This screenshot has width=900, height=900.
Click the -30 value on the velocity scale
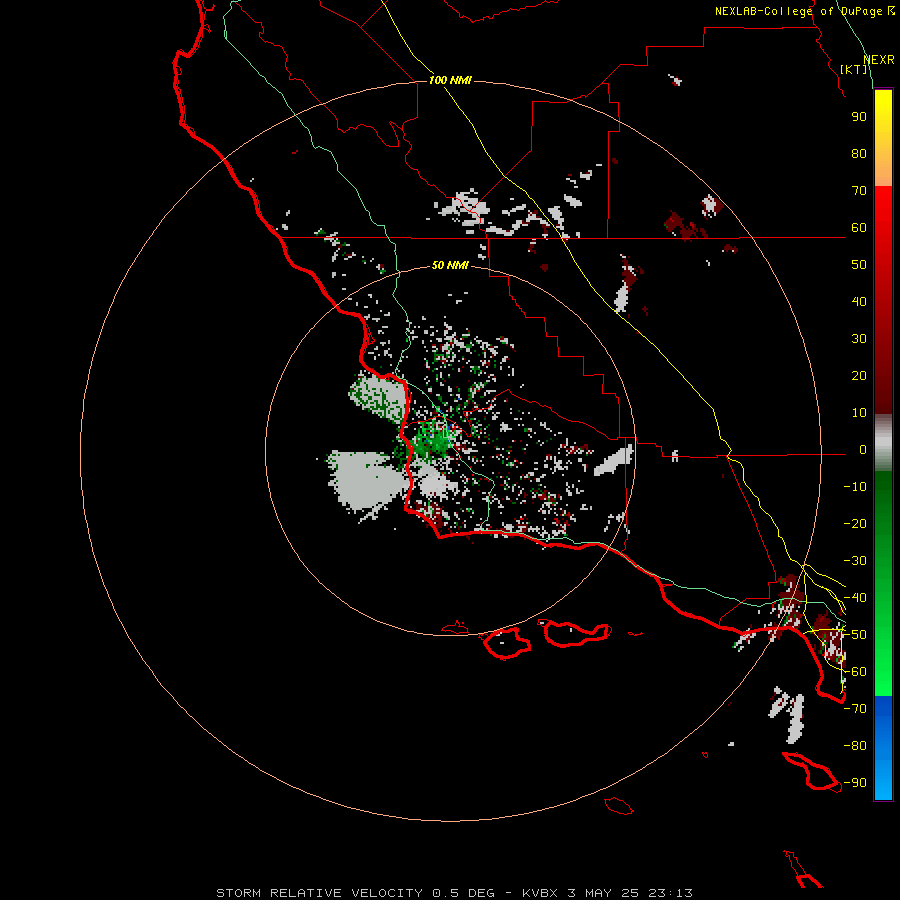click(855, 561)
